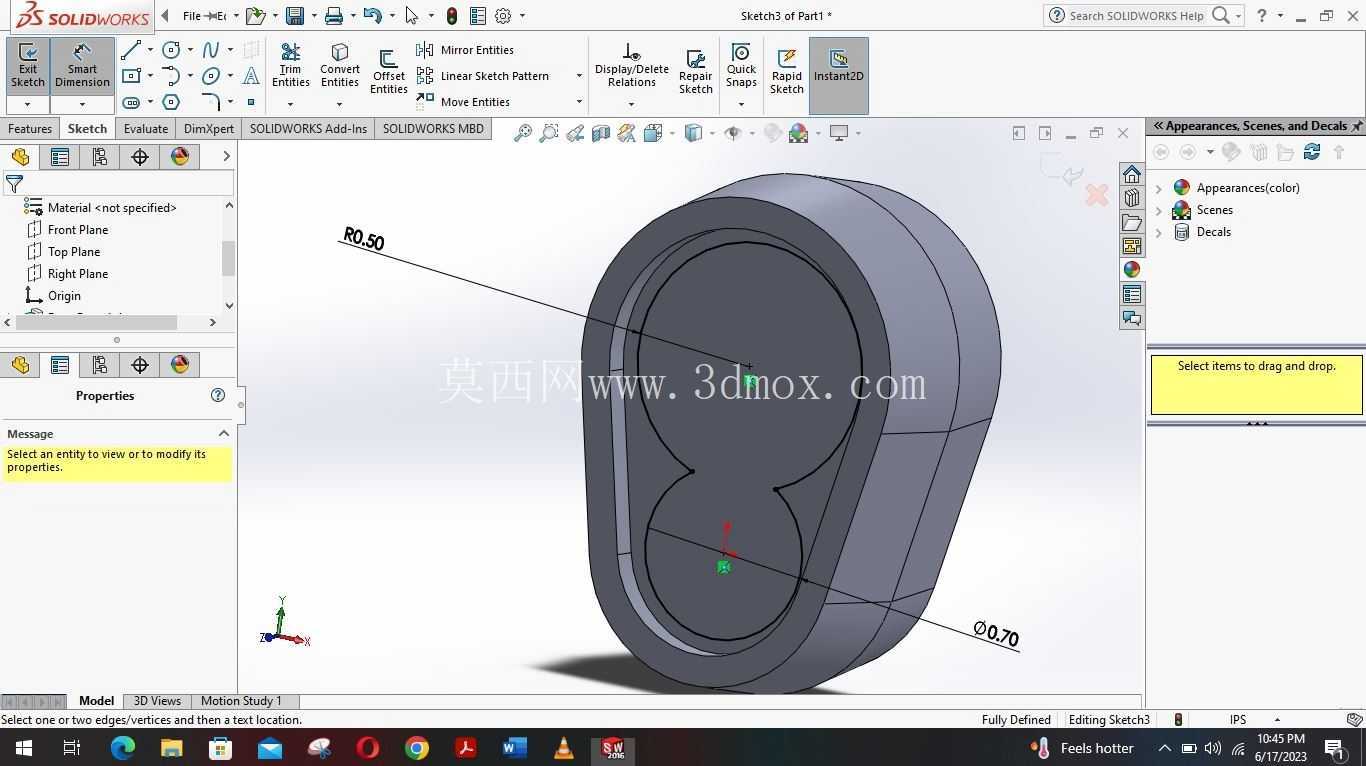Click Zoom to Fit icon
Image resolution: width=1366 pixels, height=766 pixels.
522,133
